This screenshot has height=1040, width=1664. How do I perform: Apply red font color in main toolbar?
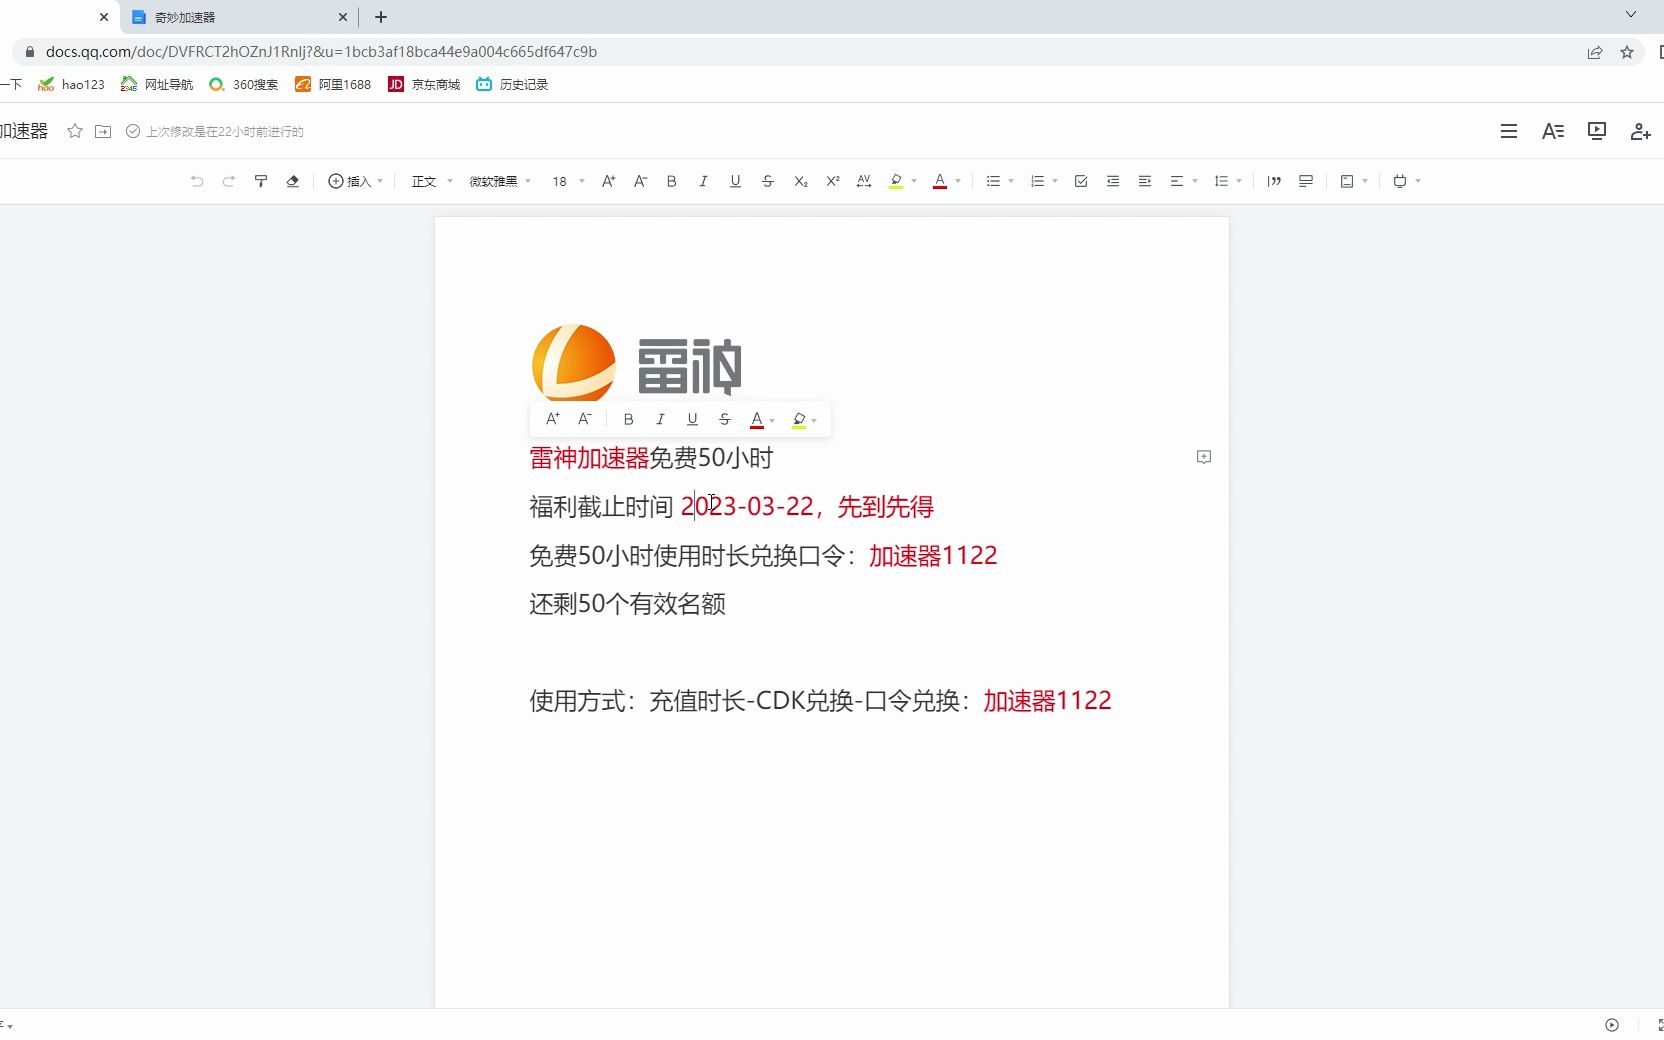(940, 181)
